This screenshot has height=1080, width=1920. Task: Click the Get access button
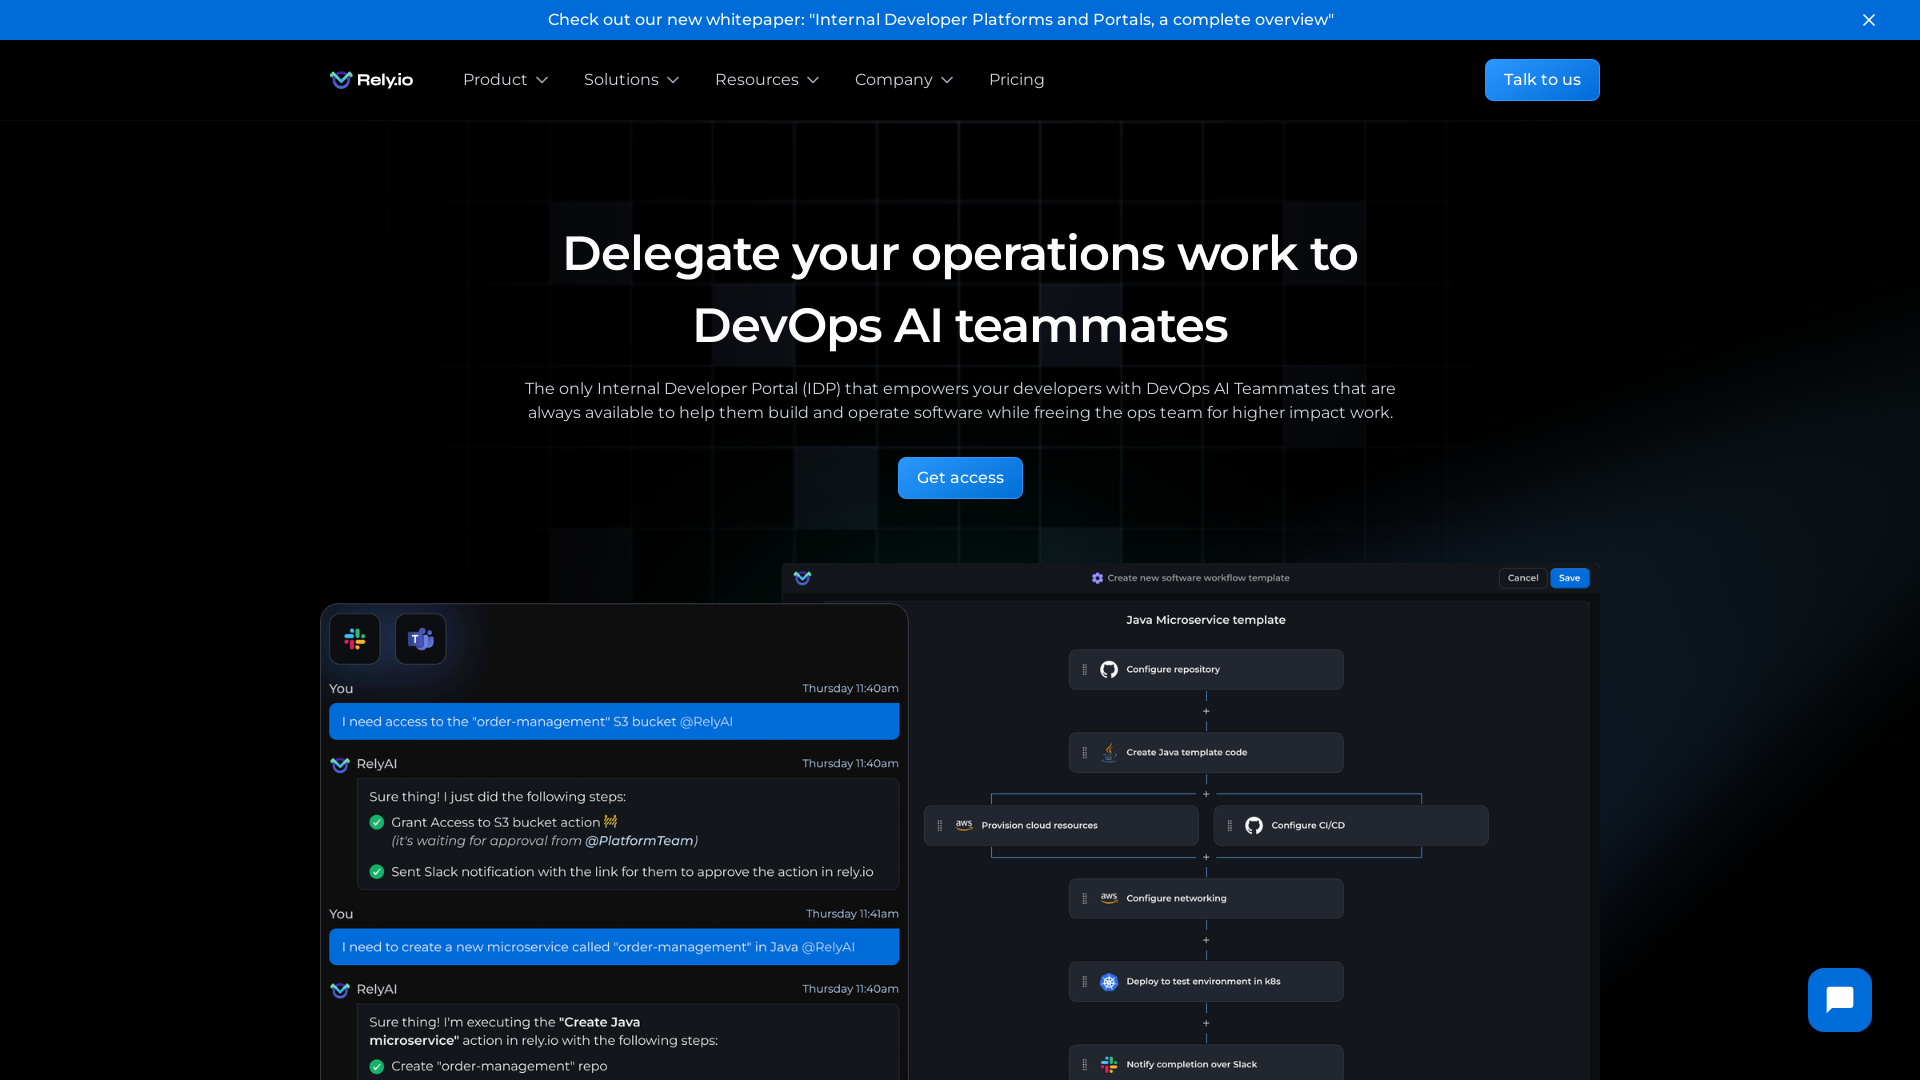960,478
